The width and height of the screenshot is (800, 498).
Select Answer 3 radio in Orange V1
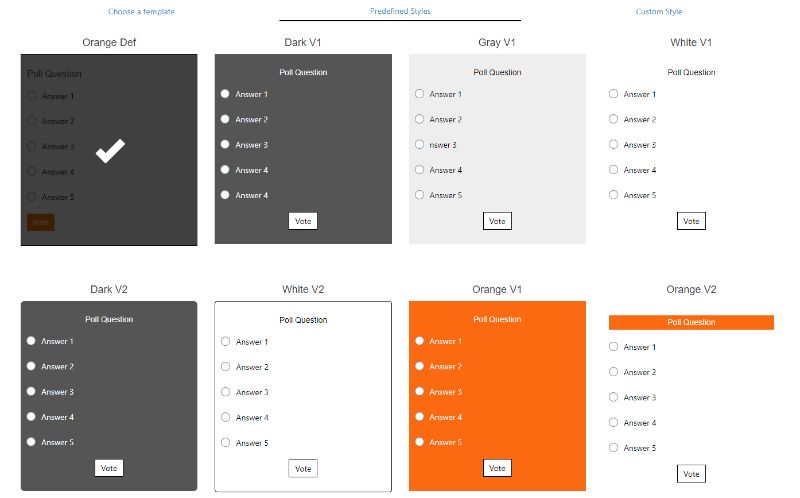coord(419,391)
